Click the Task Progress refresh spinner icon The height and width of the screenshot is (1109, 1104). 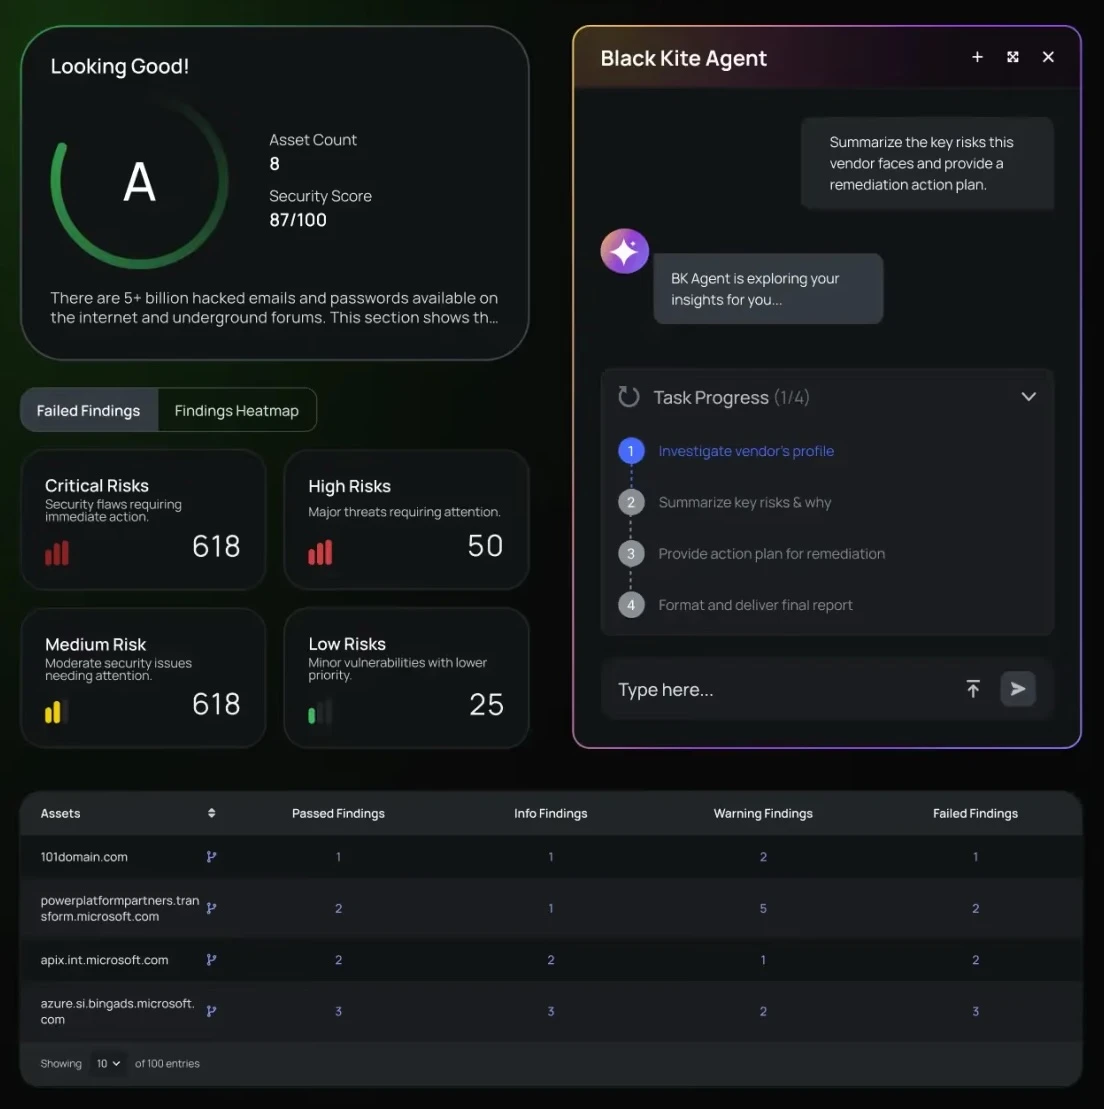[x=629, y=397]
